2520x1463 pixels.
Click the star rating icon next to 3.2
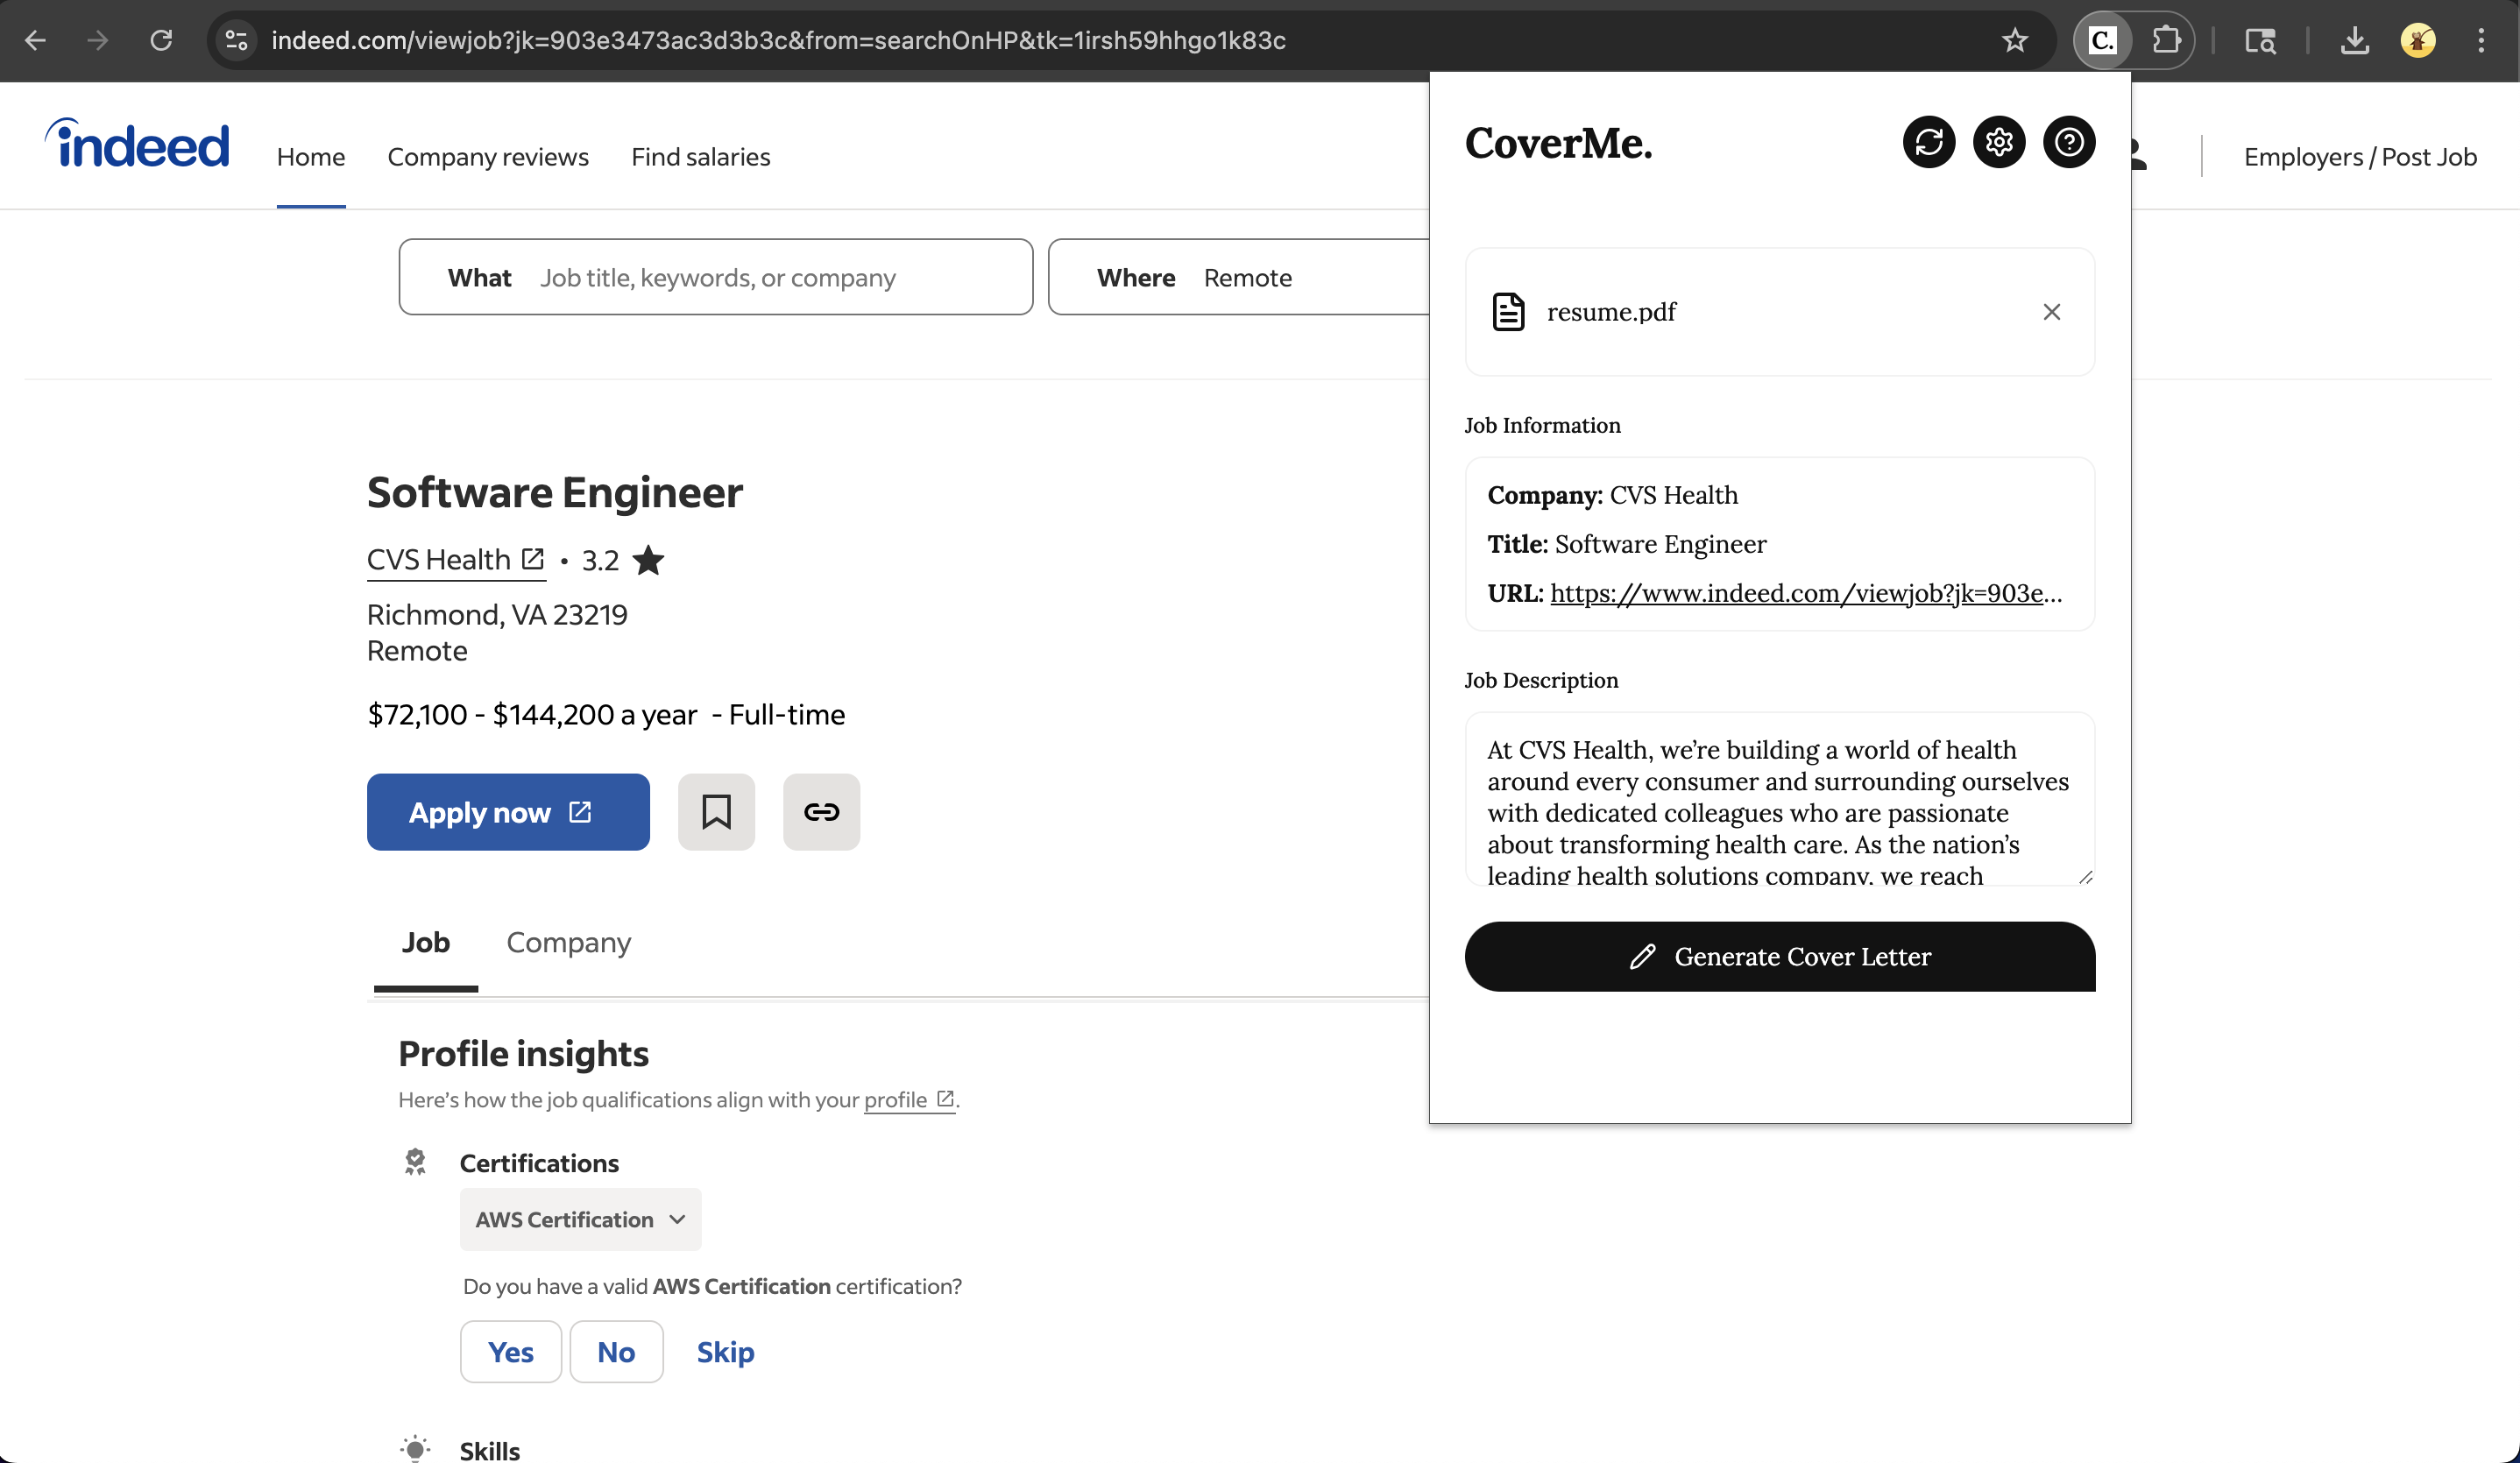coord(648,560)
